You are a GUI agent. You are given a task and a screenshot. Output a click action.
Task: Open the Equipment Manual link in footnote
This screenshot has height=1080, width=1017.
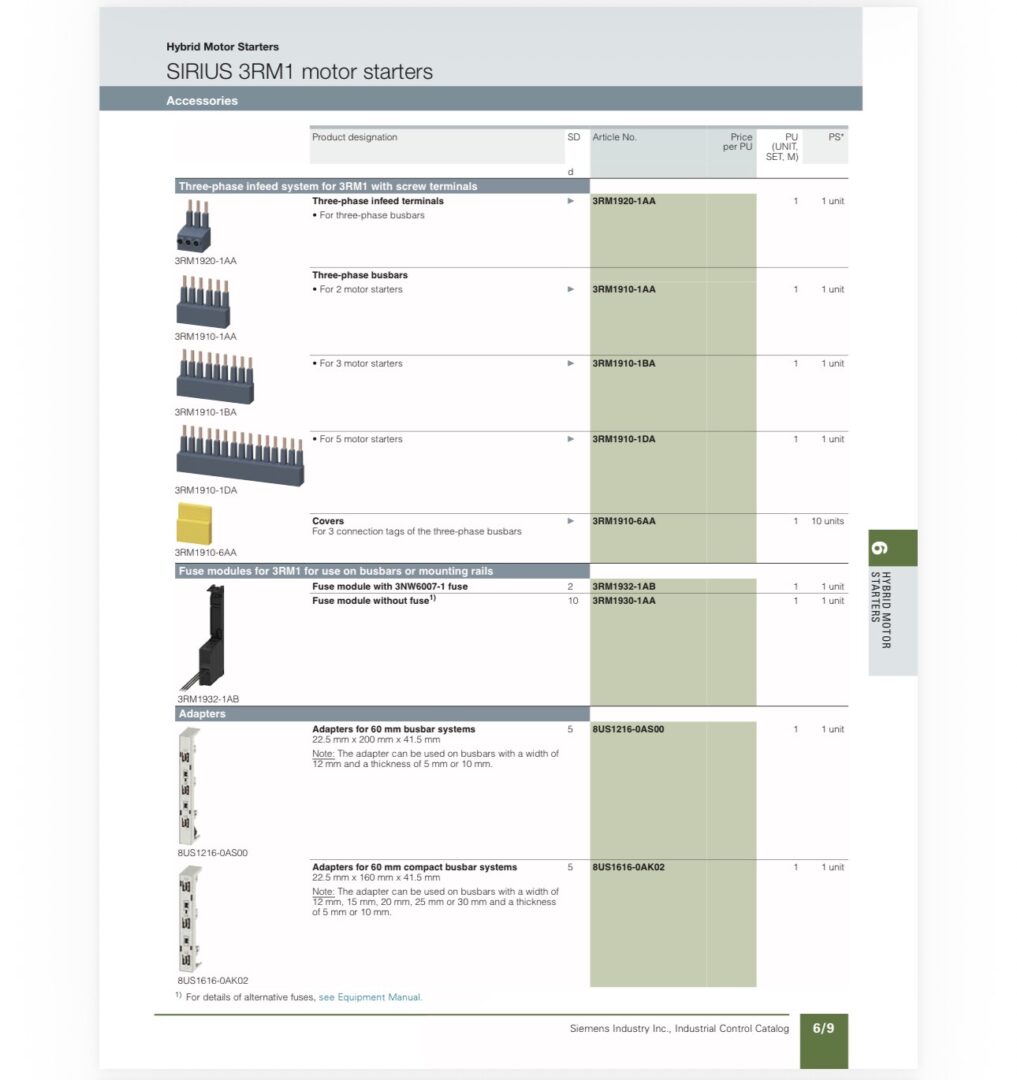coord(370,997)
